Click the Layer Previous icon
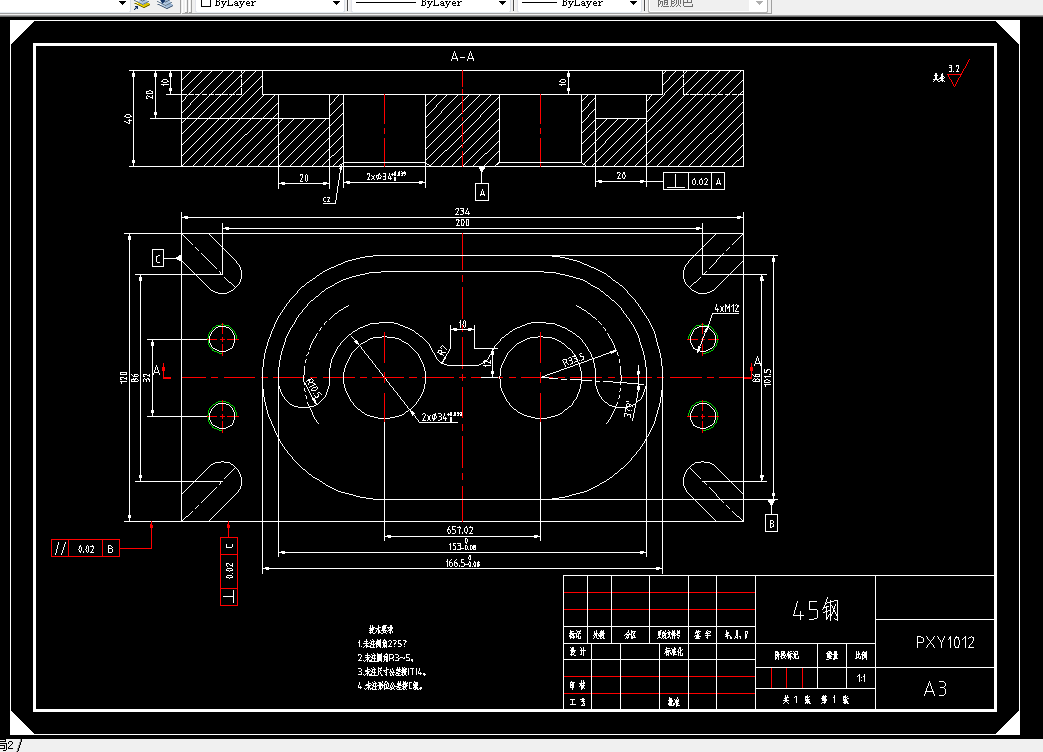 (142, 4)
